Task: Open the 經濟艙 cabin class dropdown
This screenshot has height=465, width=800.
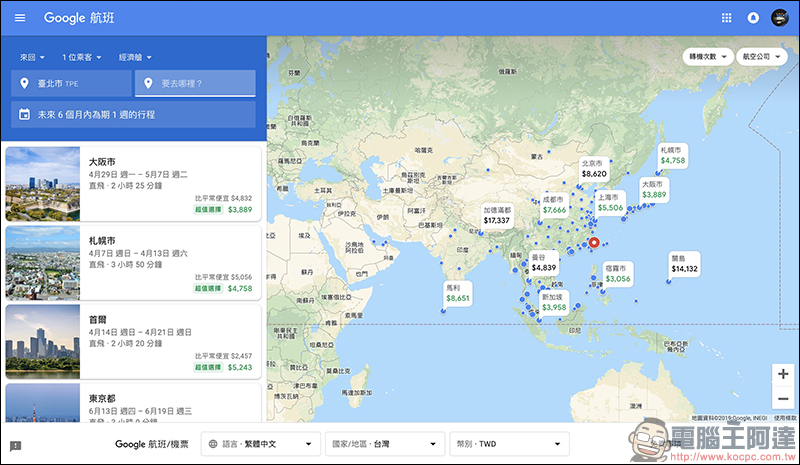Action: point(135,57)
